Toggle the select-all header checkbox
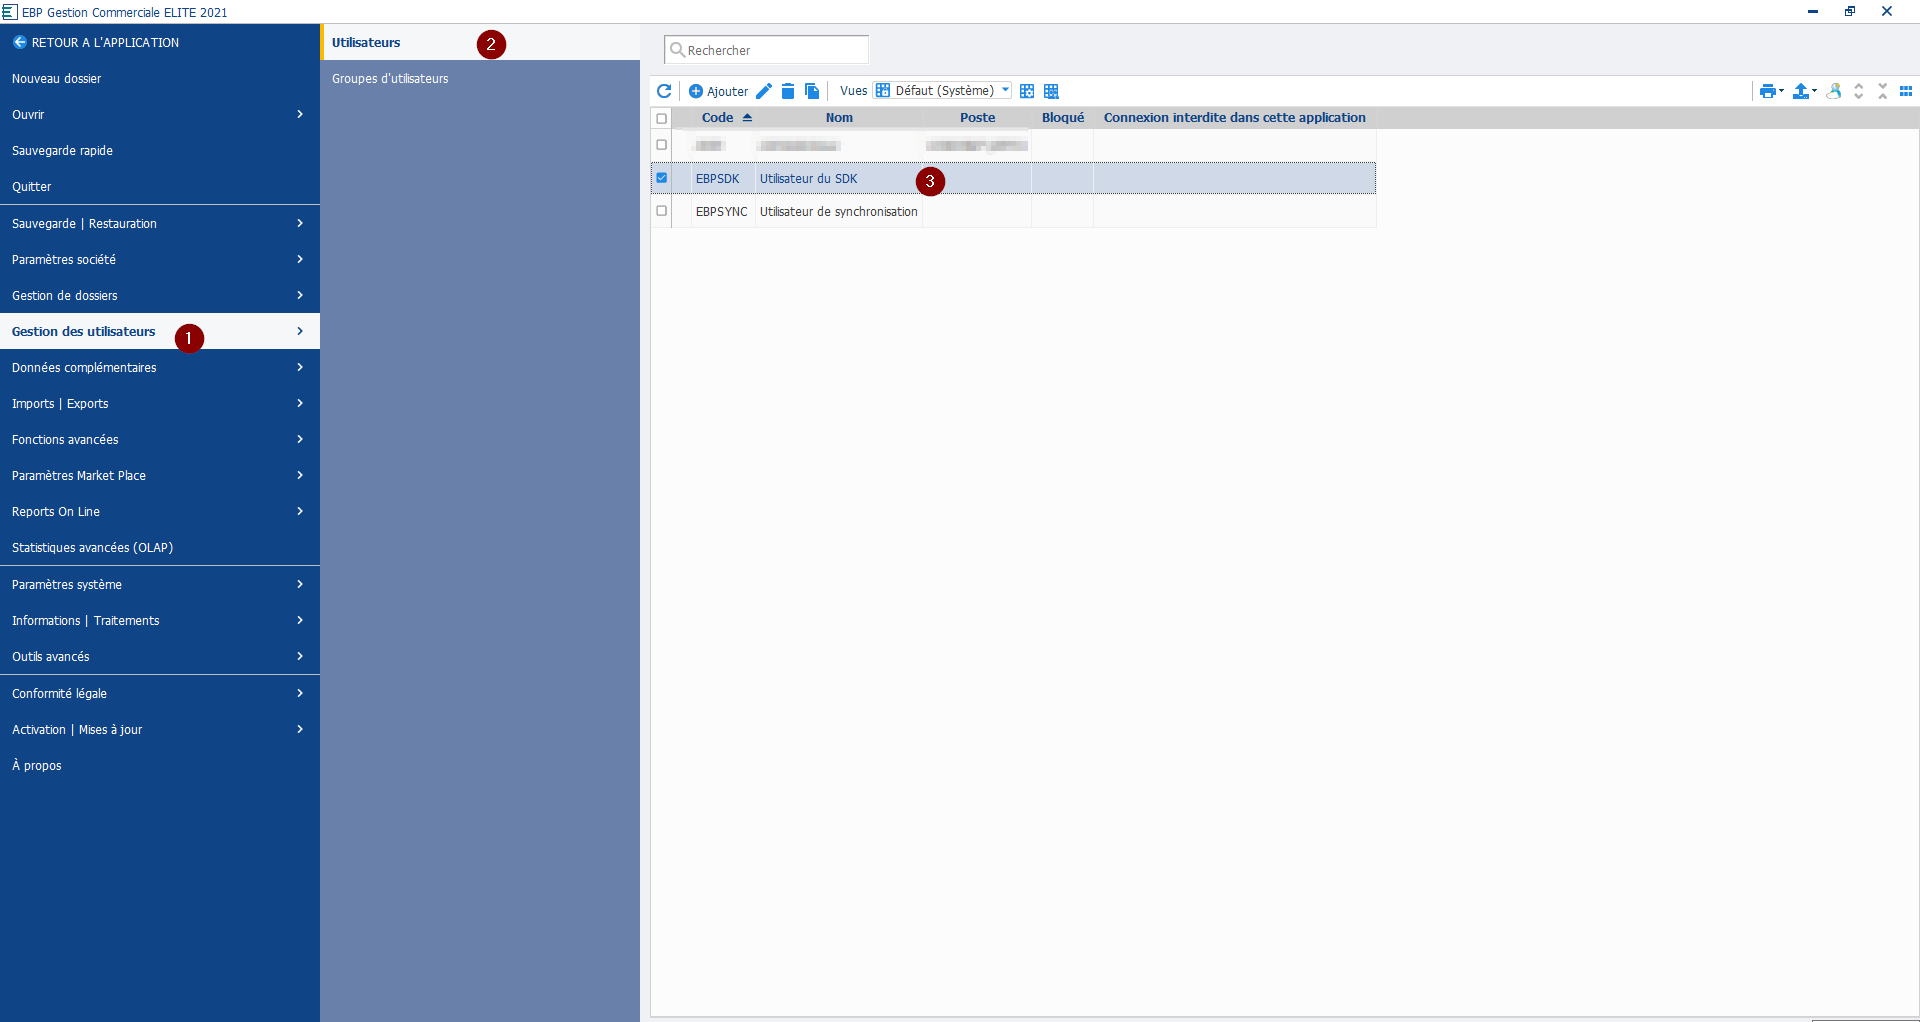1920x1022 pixels. point(661,118)
